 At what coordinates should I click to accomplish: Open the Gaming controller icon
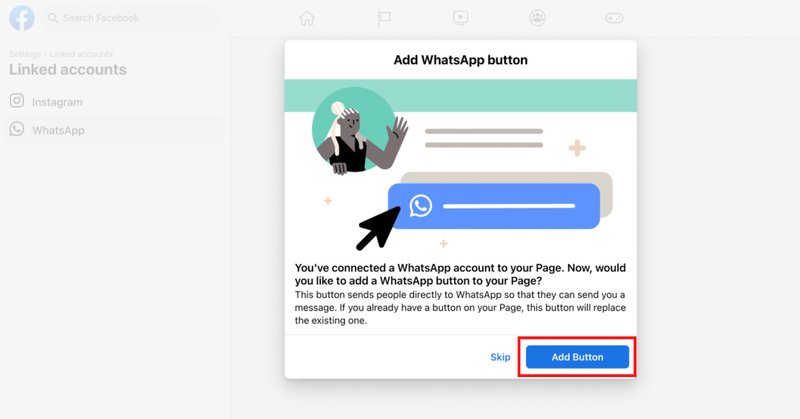pos(614,18)
